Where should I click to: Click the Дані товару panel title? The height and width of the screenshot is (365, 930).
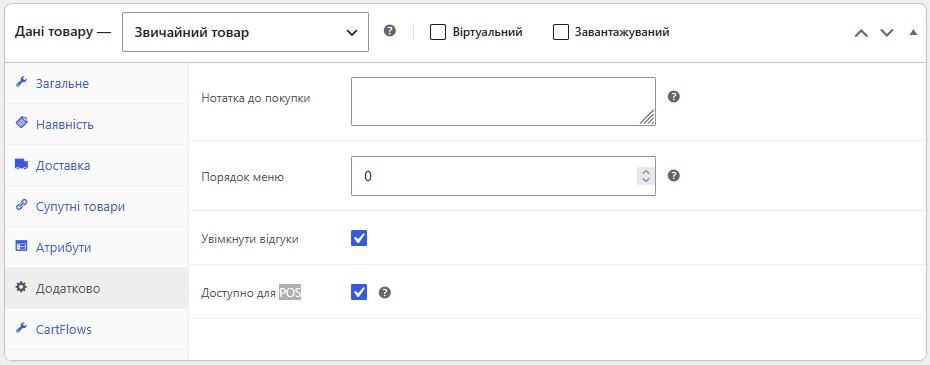click(x=62, y=32)
